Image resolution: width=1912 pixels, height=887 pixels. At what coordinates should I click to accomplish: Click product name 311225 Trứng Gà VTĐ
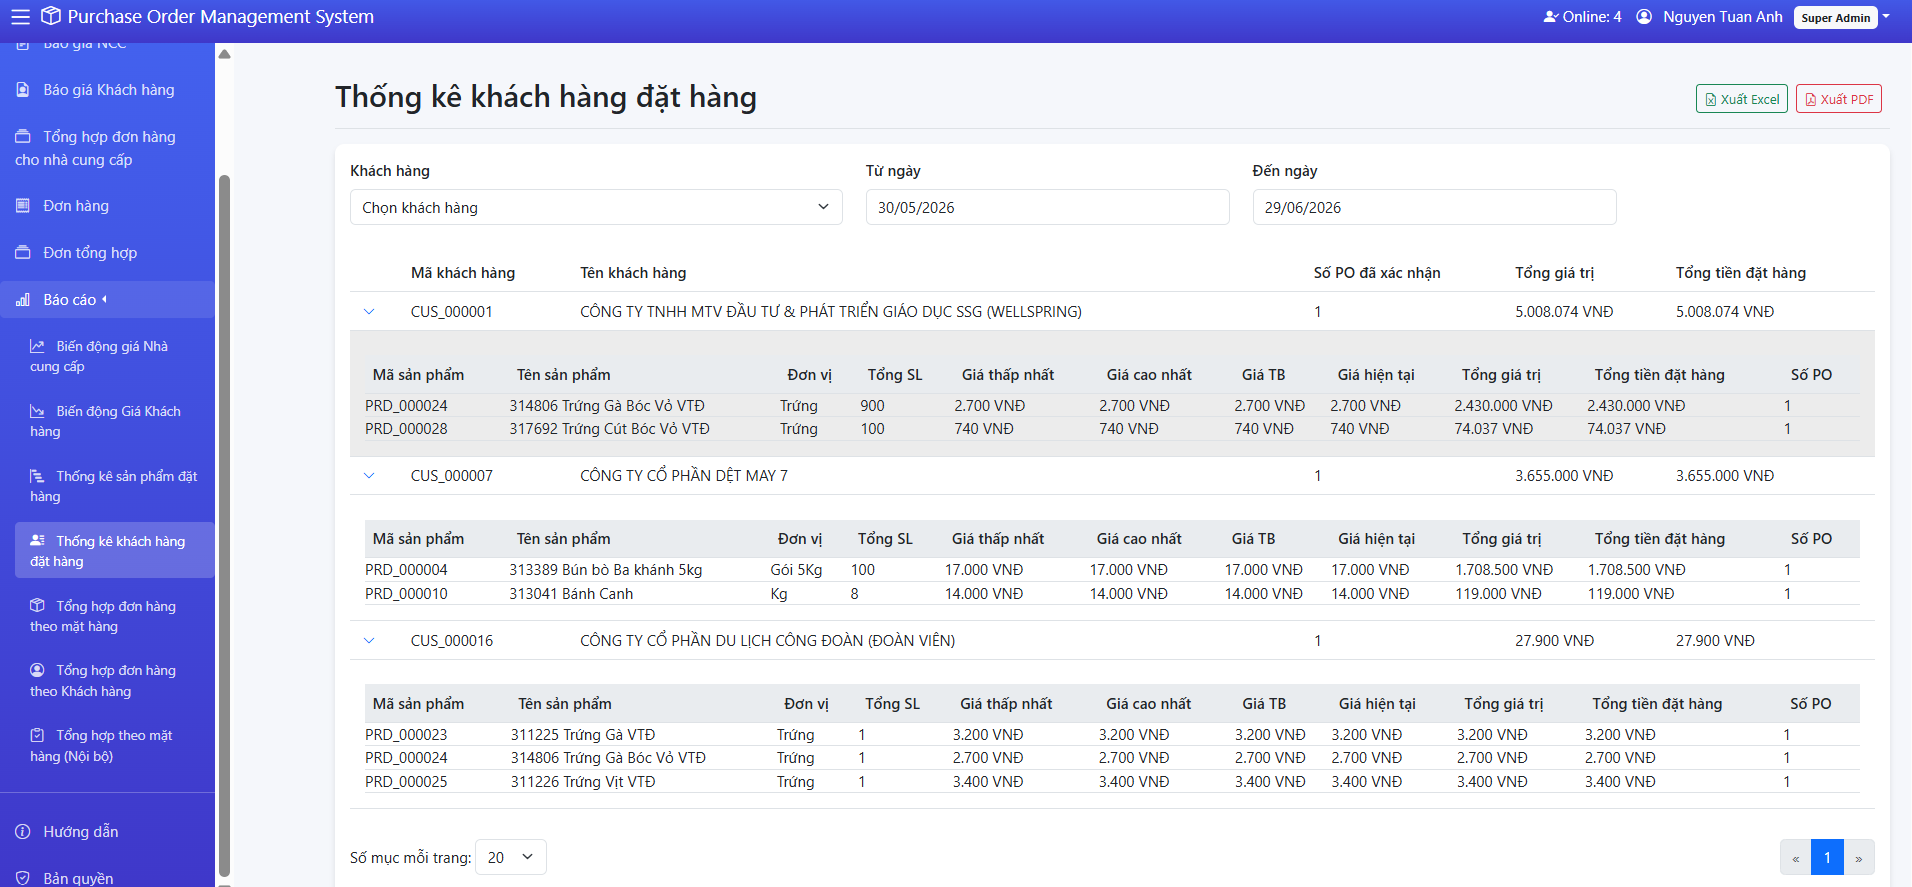point(583,735)
